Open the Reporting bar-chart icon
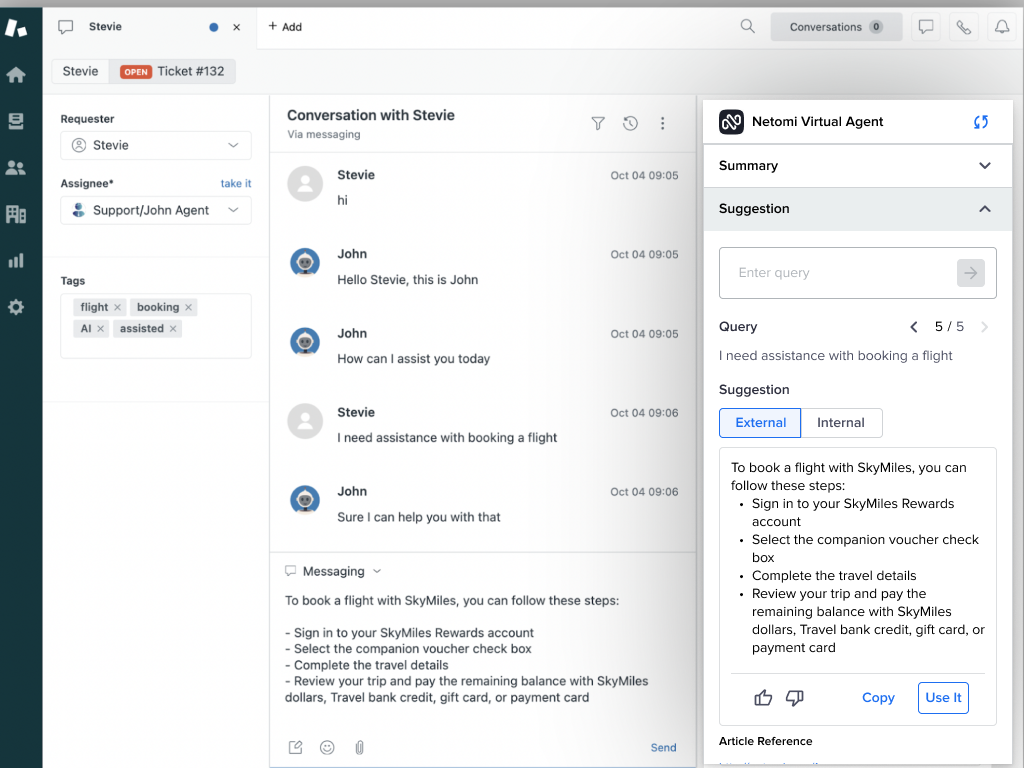 point(15,260)
